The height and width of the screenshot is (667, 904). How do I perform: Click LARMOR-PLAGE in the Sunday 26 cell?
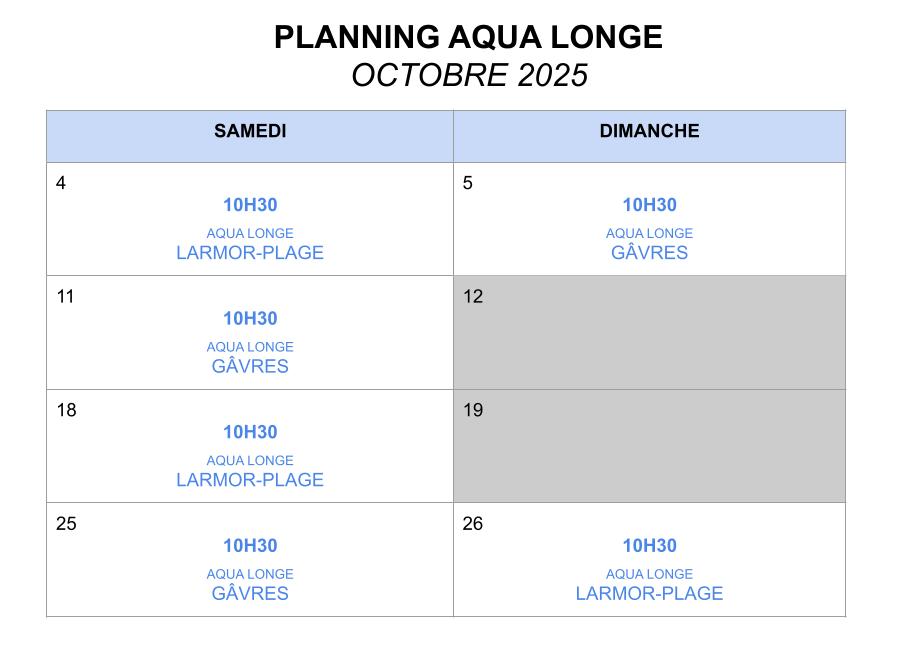point(649,593)
